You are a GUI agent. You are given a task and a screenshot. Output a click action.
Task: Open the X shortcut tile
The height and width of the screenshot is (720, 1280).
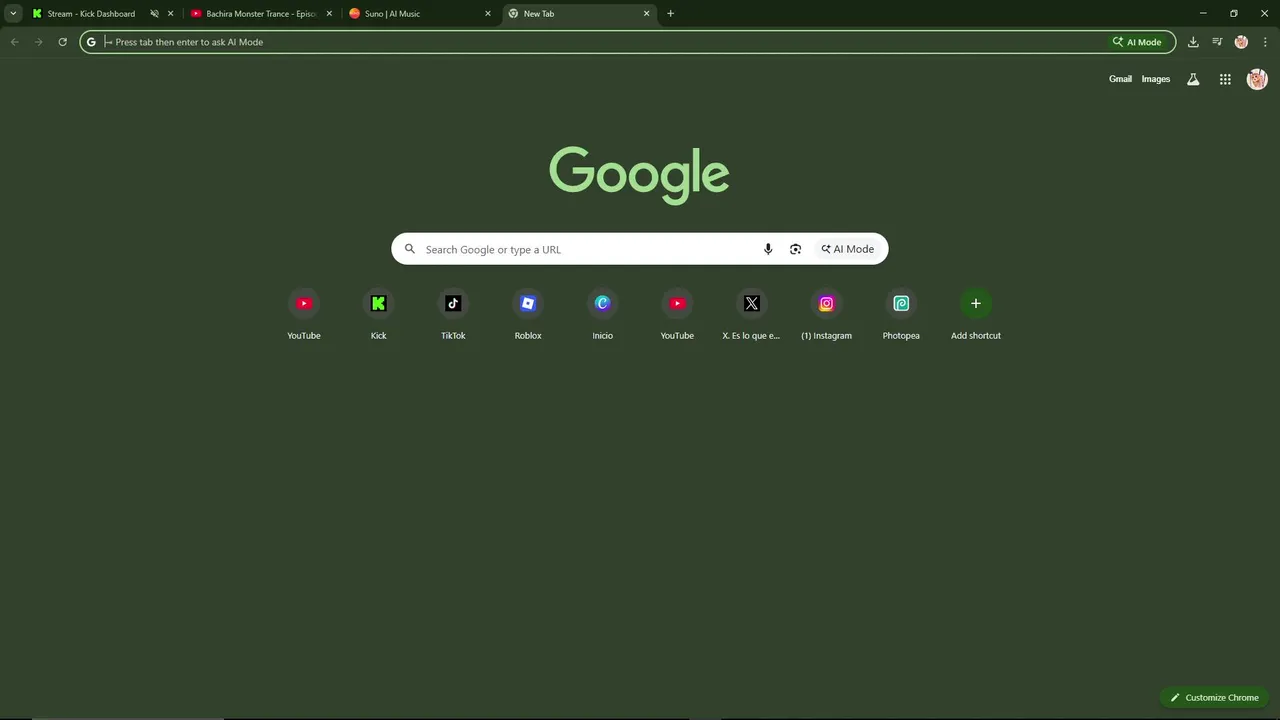[x=752, y=314]
